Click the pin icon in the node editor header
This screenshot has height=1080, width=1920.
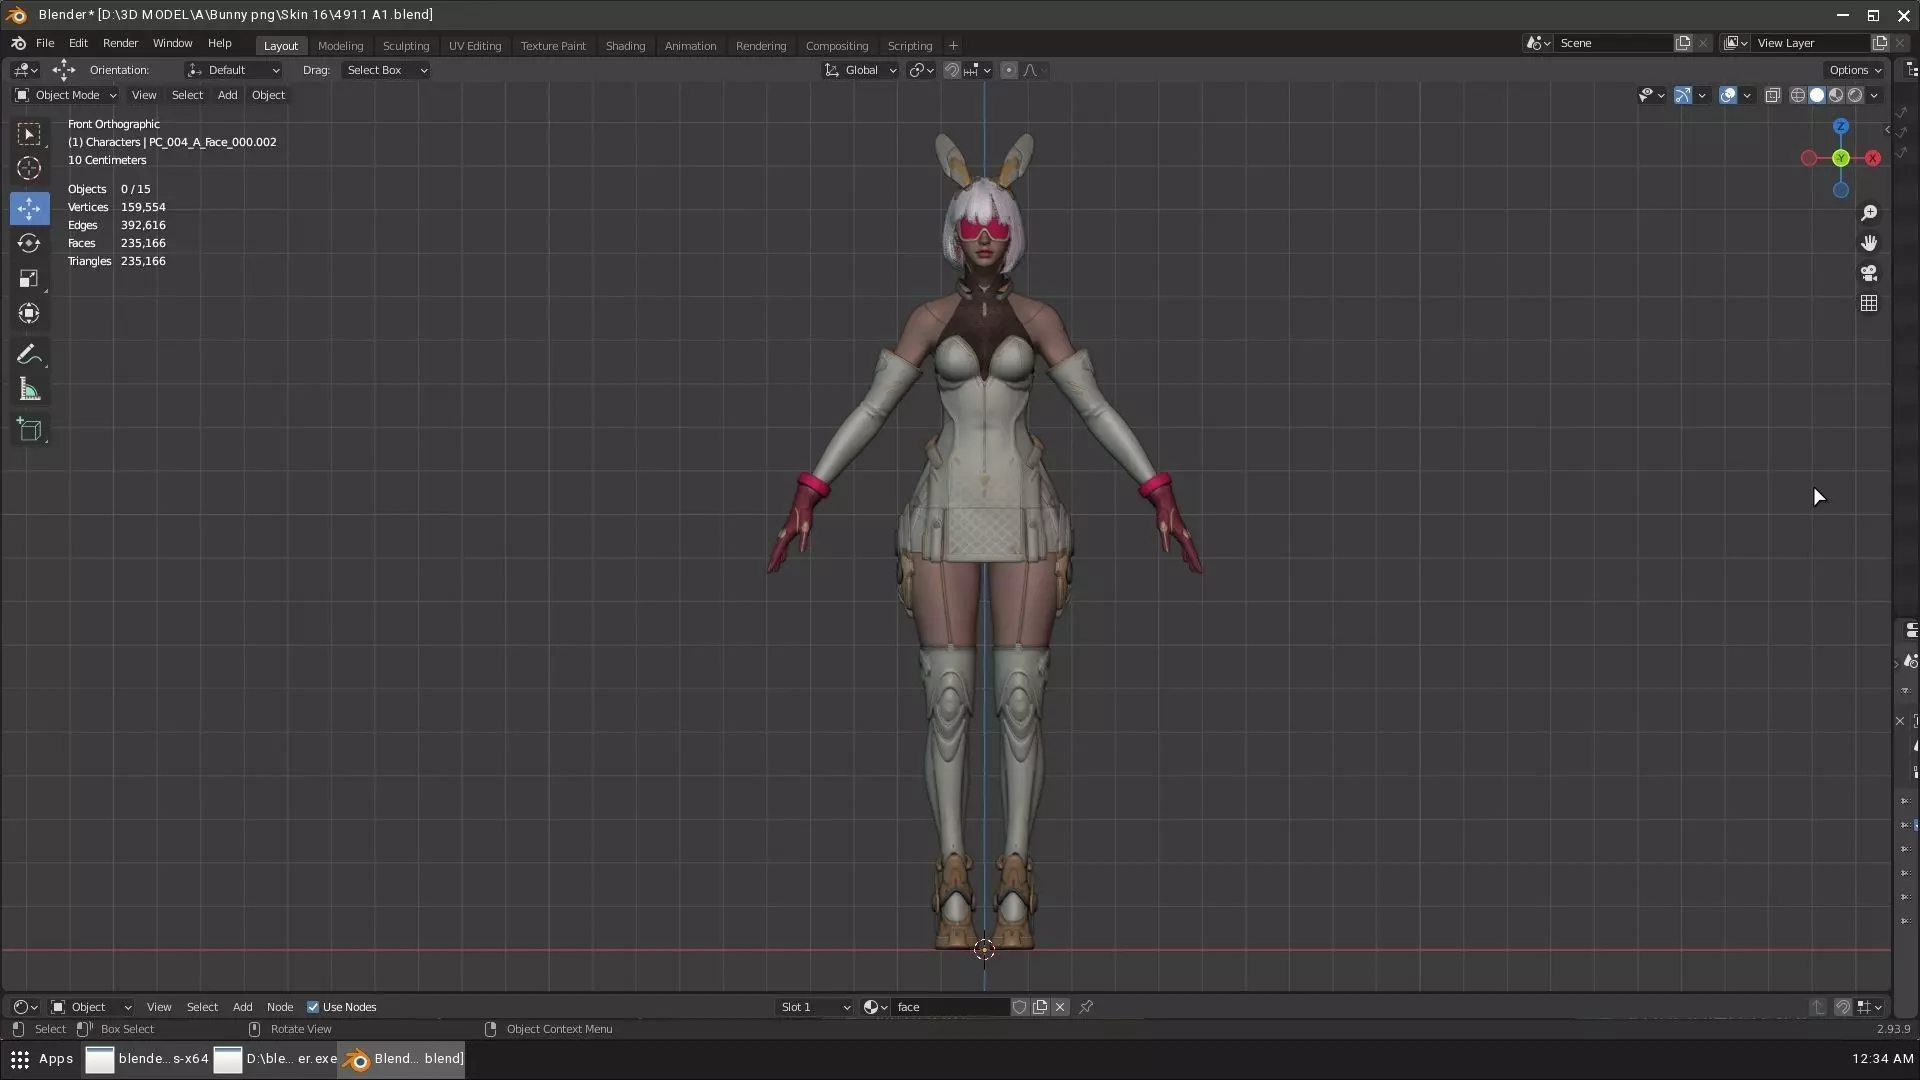click(1086, 1007)
